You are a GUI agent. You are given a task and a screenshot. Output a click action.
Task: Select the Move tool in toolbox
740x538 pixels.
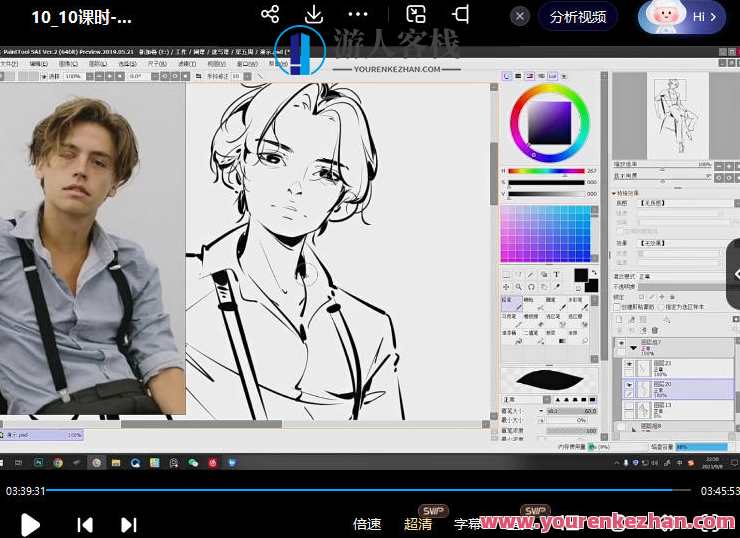pyautogui.click(x=505, y=287)
